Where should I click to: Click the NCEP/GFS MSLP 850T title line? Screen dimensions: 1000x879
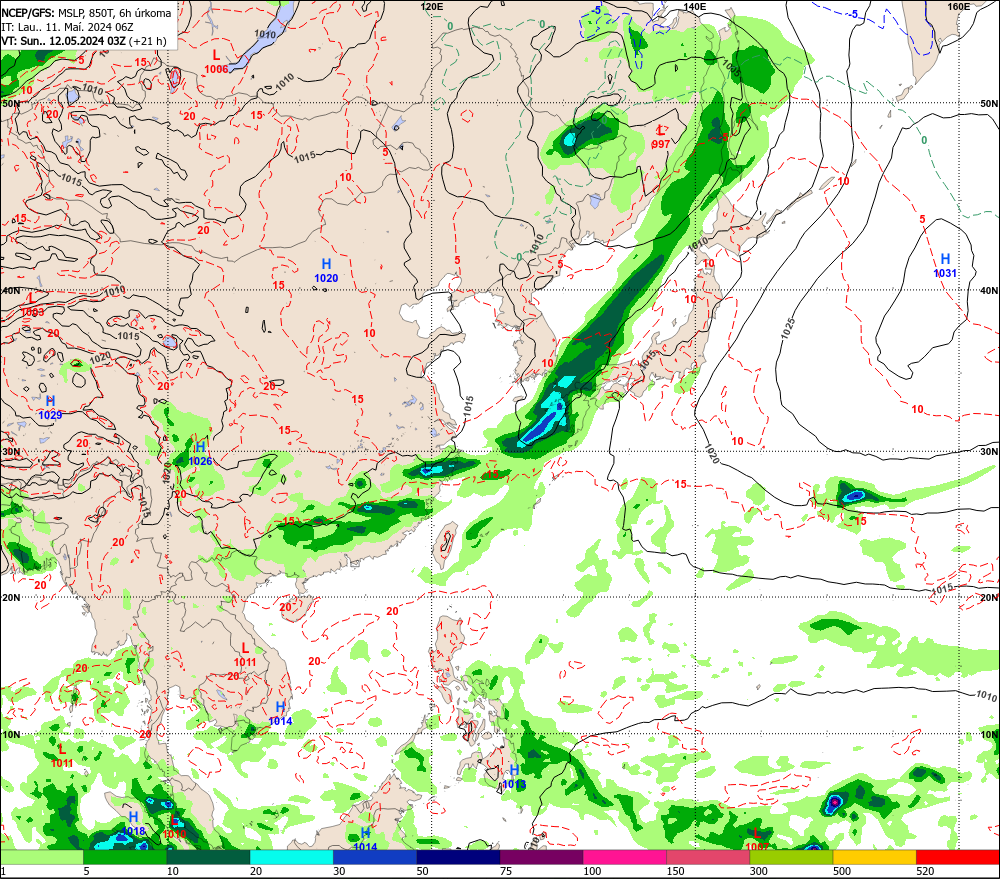[86, 13]
